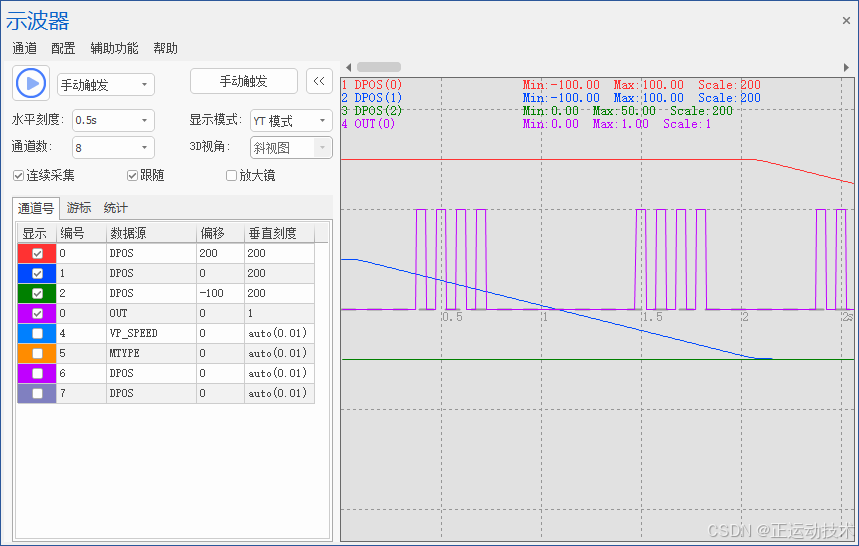Click the offset value -100 for channel 2
Viewport: 859px width, 546px height.
click(x=220, y=294)
